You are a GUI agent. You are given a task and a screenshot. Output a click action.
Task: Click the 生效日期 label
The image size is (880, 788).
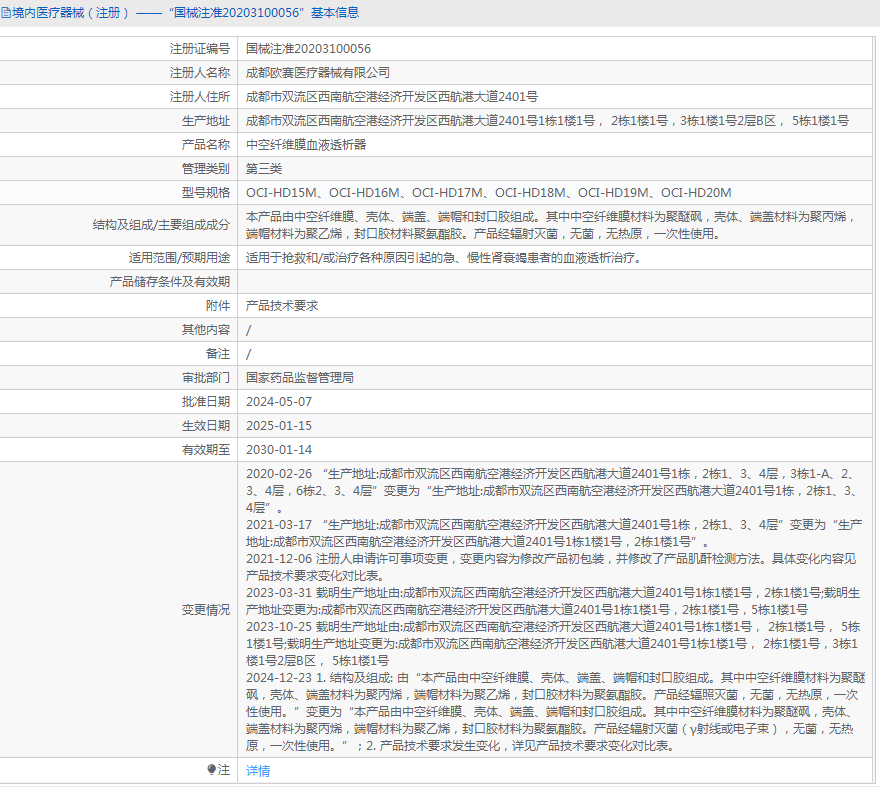[x=206, y=426]
